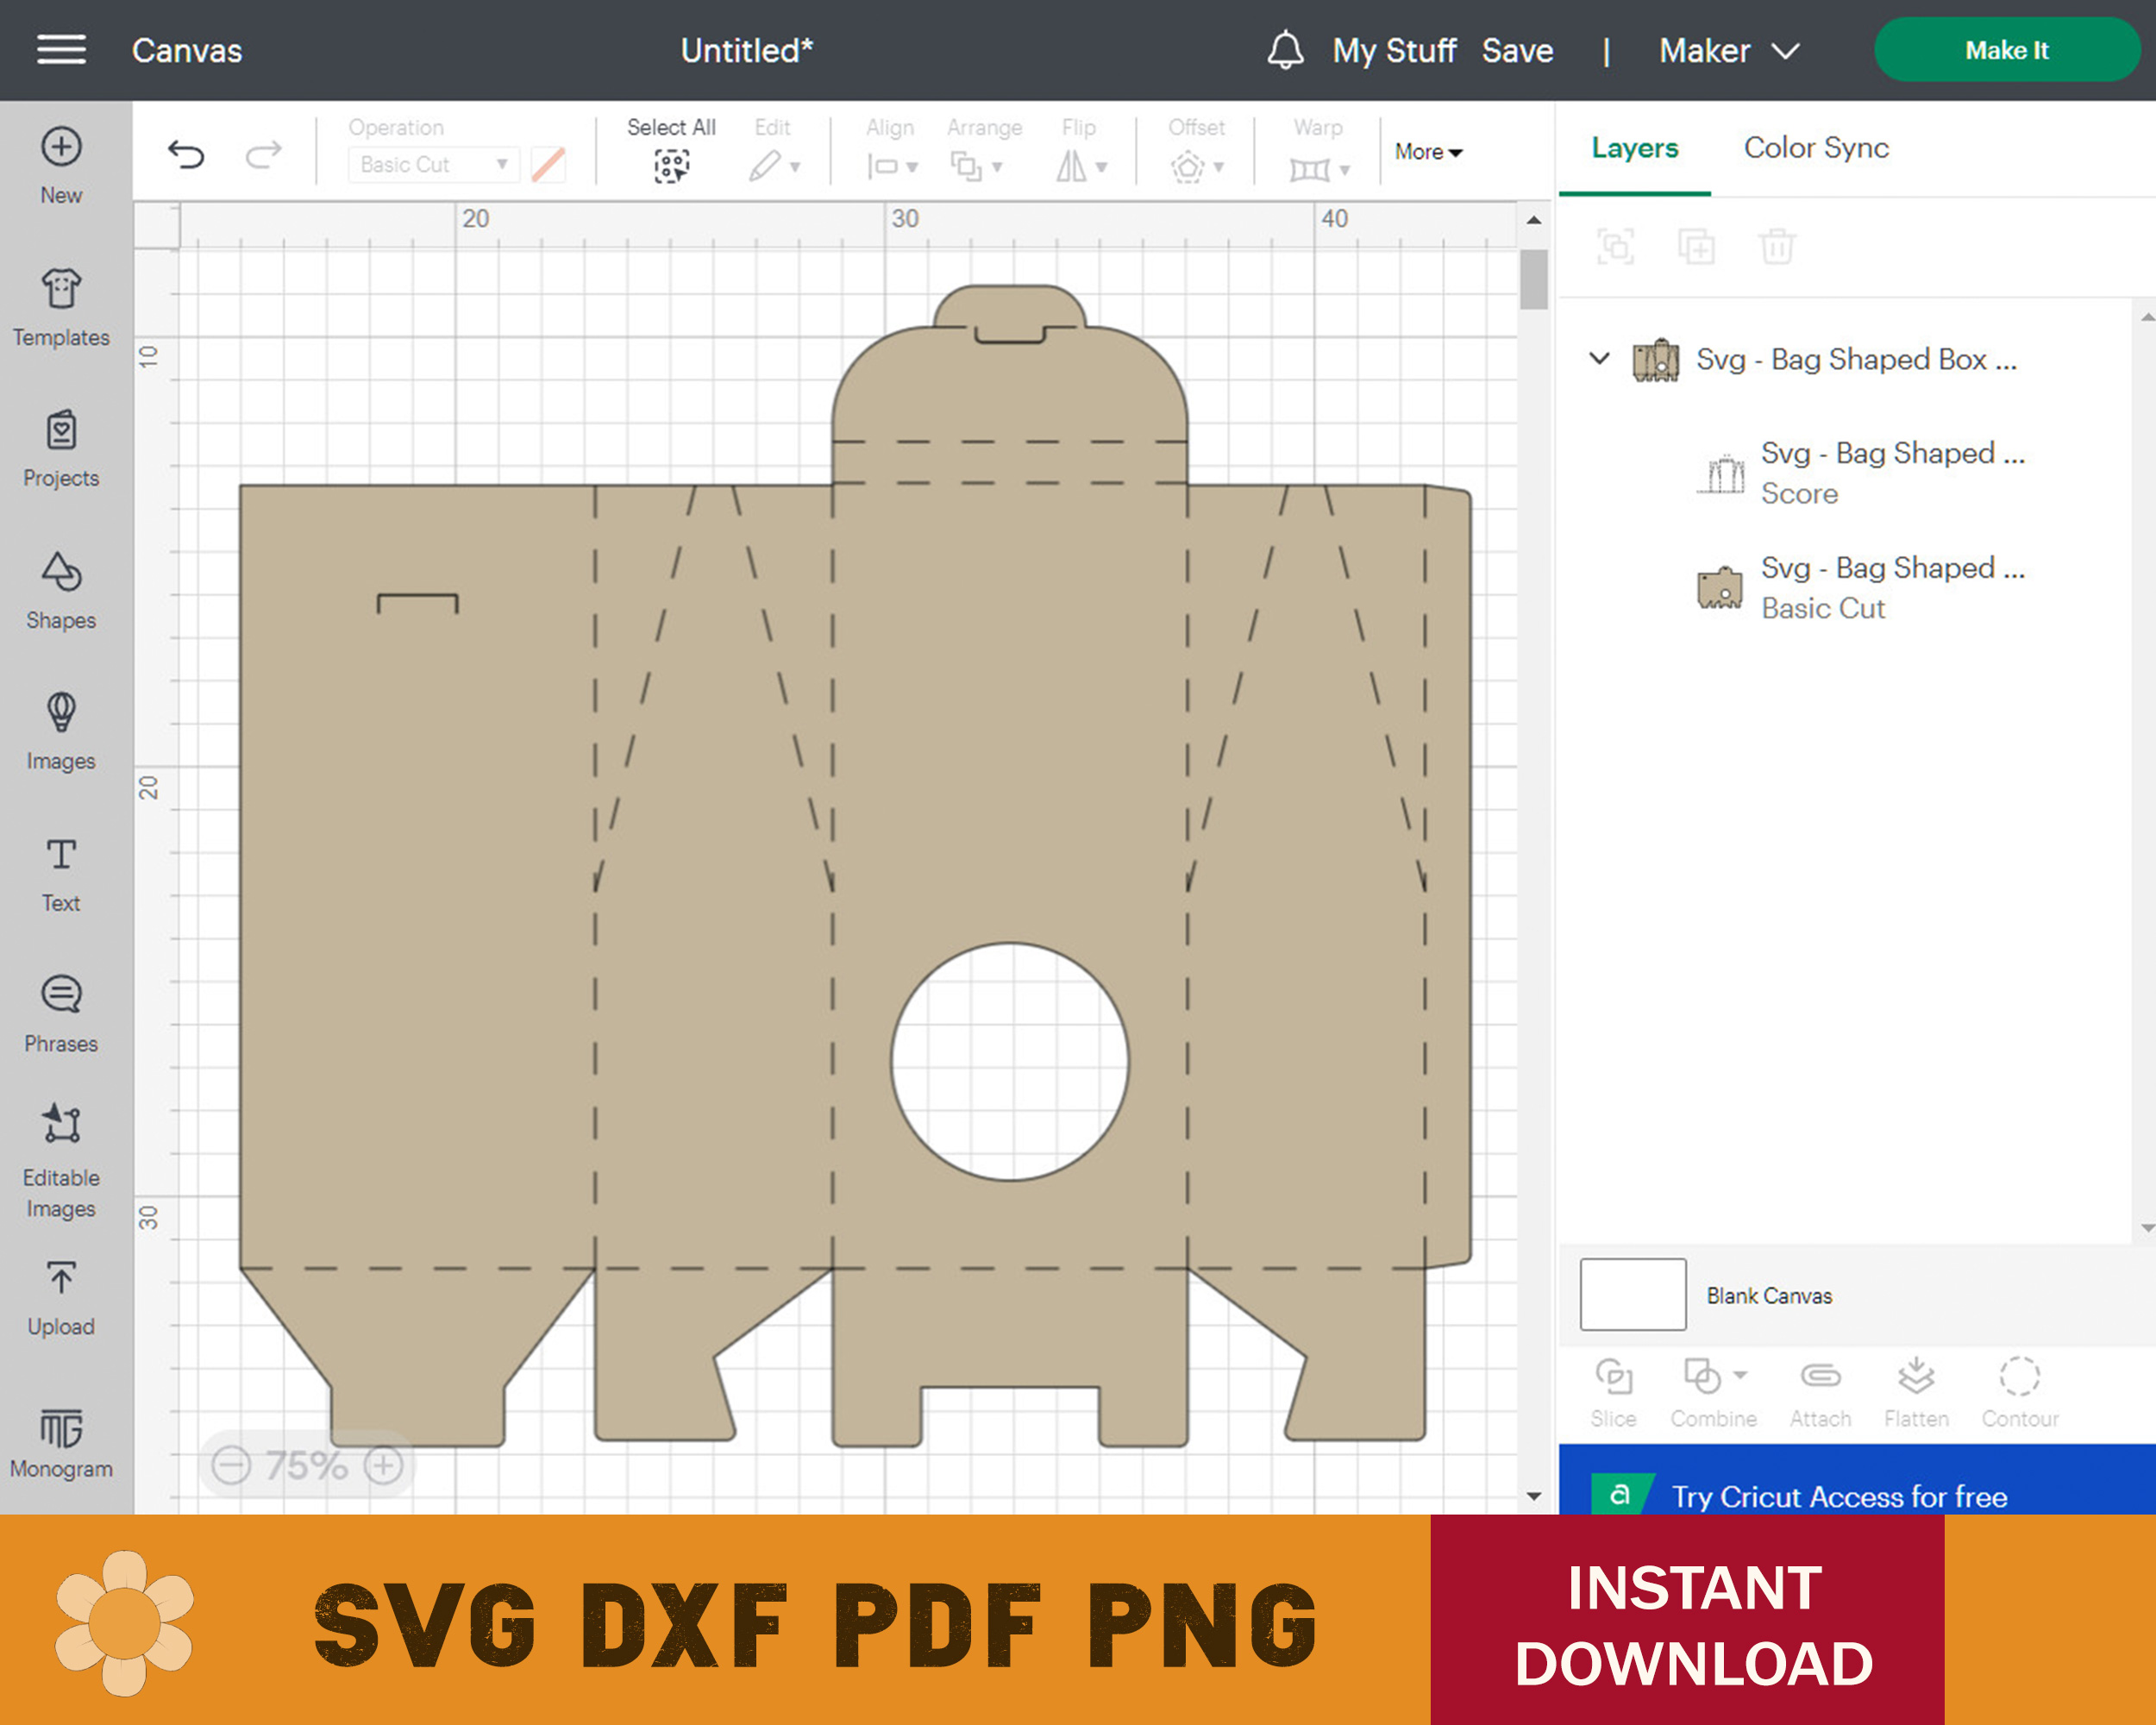Click the green Make It button
This screenshot has height=1725, width=2156.
tap(2006, 50)
